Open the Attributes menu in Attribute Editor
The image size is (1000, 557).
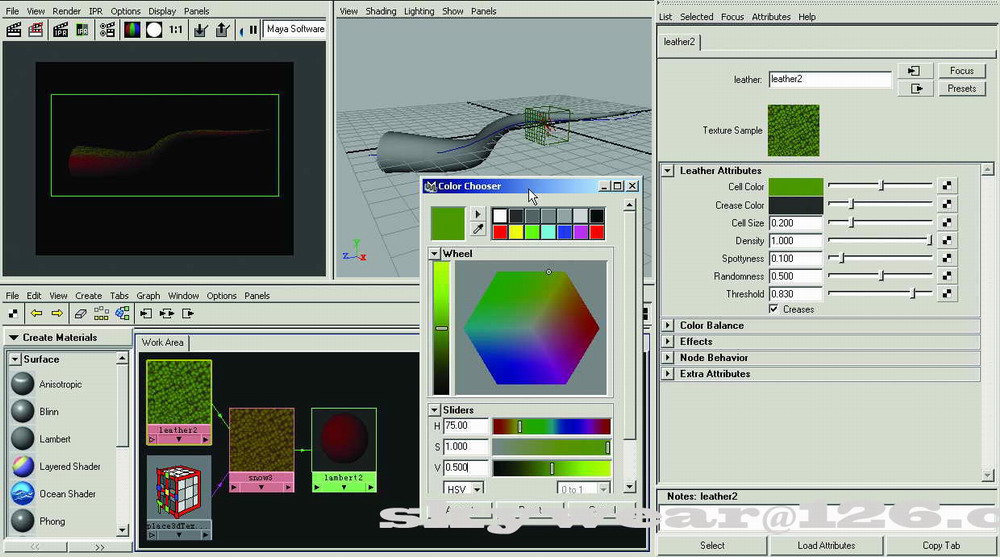click(x=770, y=17)
